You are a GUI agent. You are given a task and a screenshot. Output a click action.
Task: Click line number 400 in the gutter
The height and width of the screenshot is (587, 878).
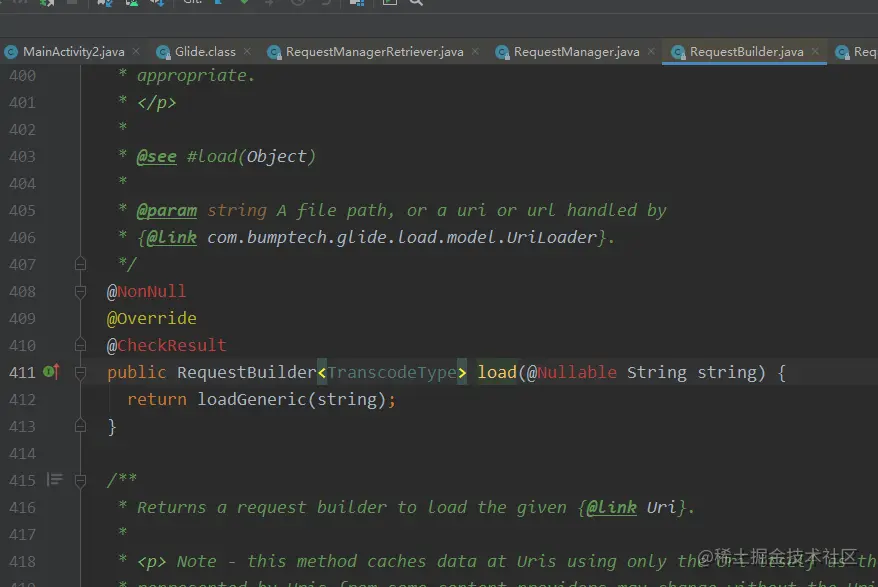point(22,76)
